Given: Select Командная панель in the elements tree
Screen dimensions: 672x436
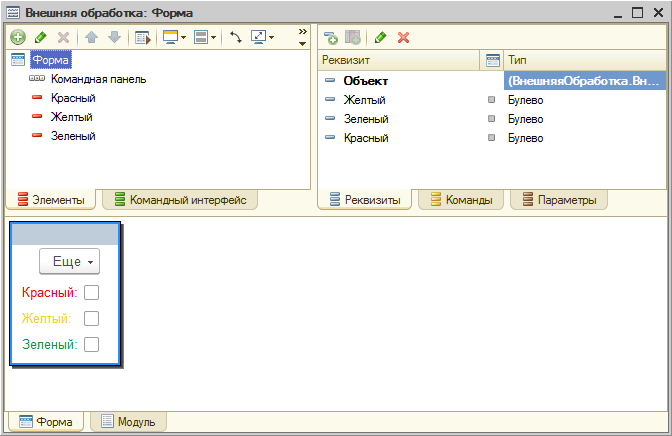Looking at the screenshot, I should pos(98,79).
